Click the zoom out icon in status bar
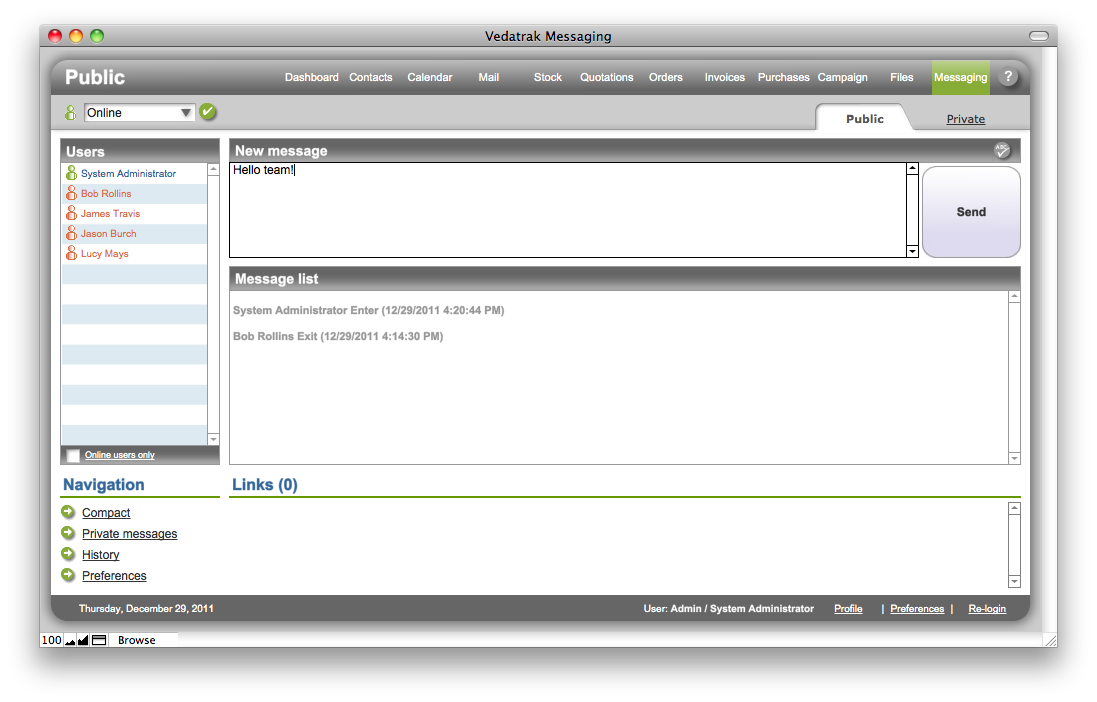Image resolution: width=1097 pixels, height=702 pixels. [70, 640]
